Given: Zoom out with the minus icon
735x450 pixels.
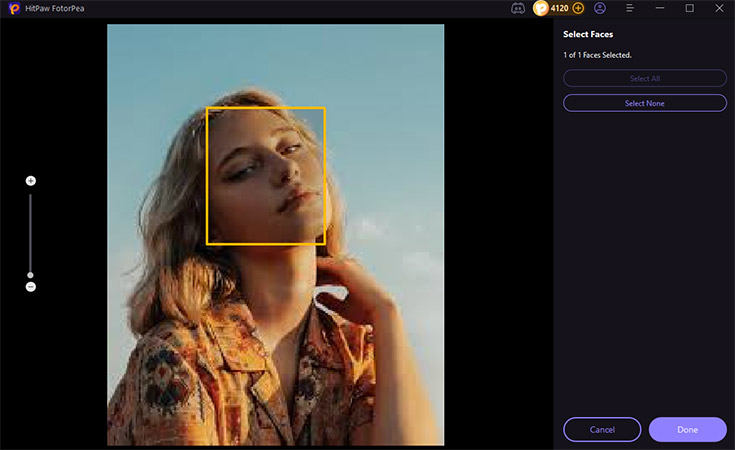Looking at the screenshot, I should 31,287.
